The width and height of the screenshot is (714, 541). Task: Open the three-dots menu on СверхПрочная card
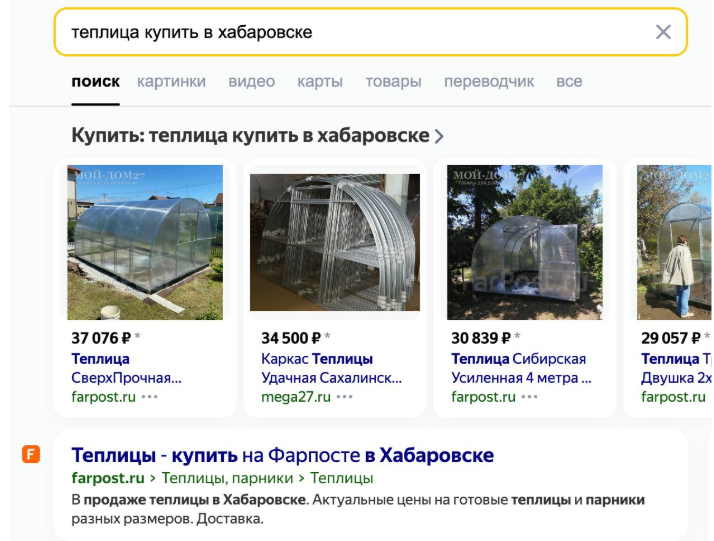[149, 397]
